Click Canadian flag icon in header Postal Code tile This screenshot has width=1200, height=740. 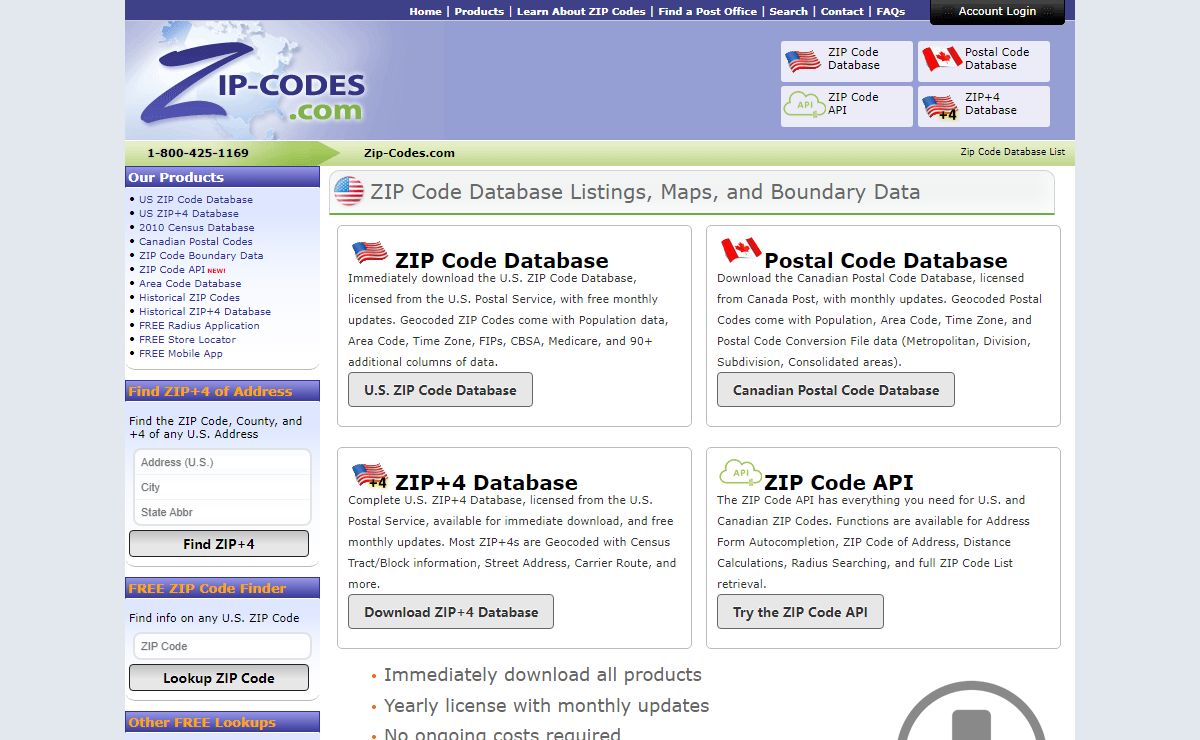coord(941,59)
